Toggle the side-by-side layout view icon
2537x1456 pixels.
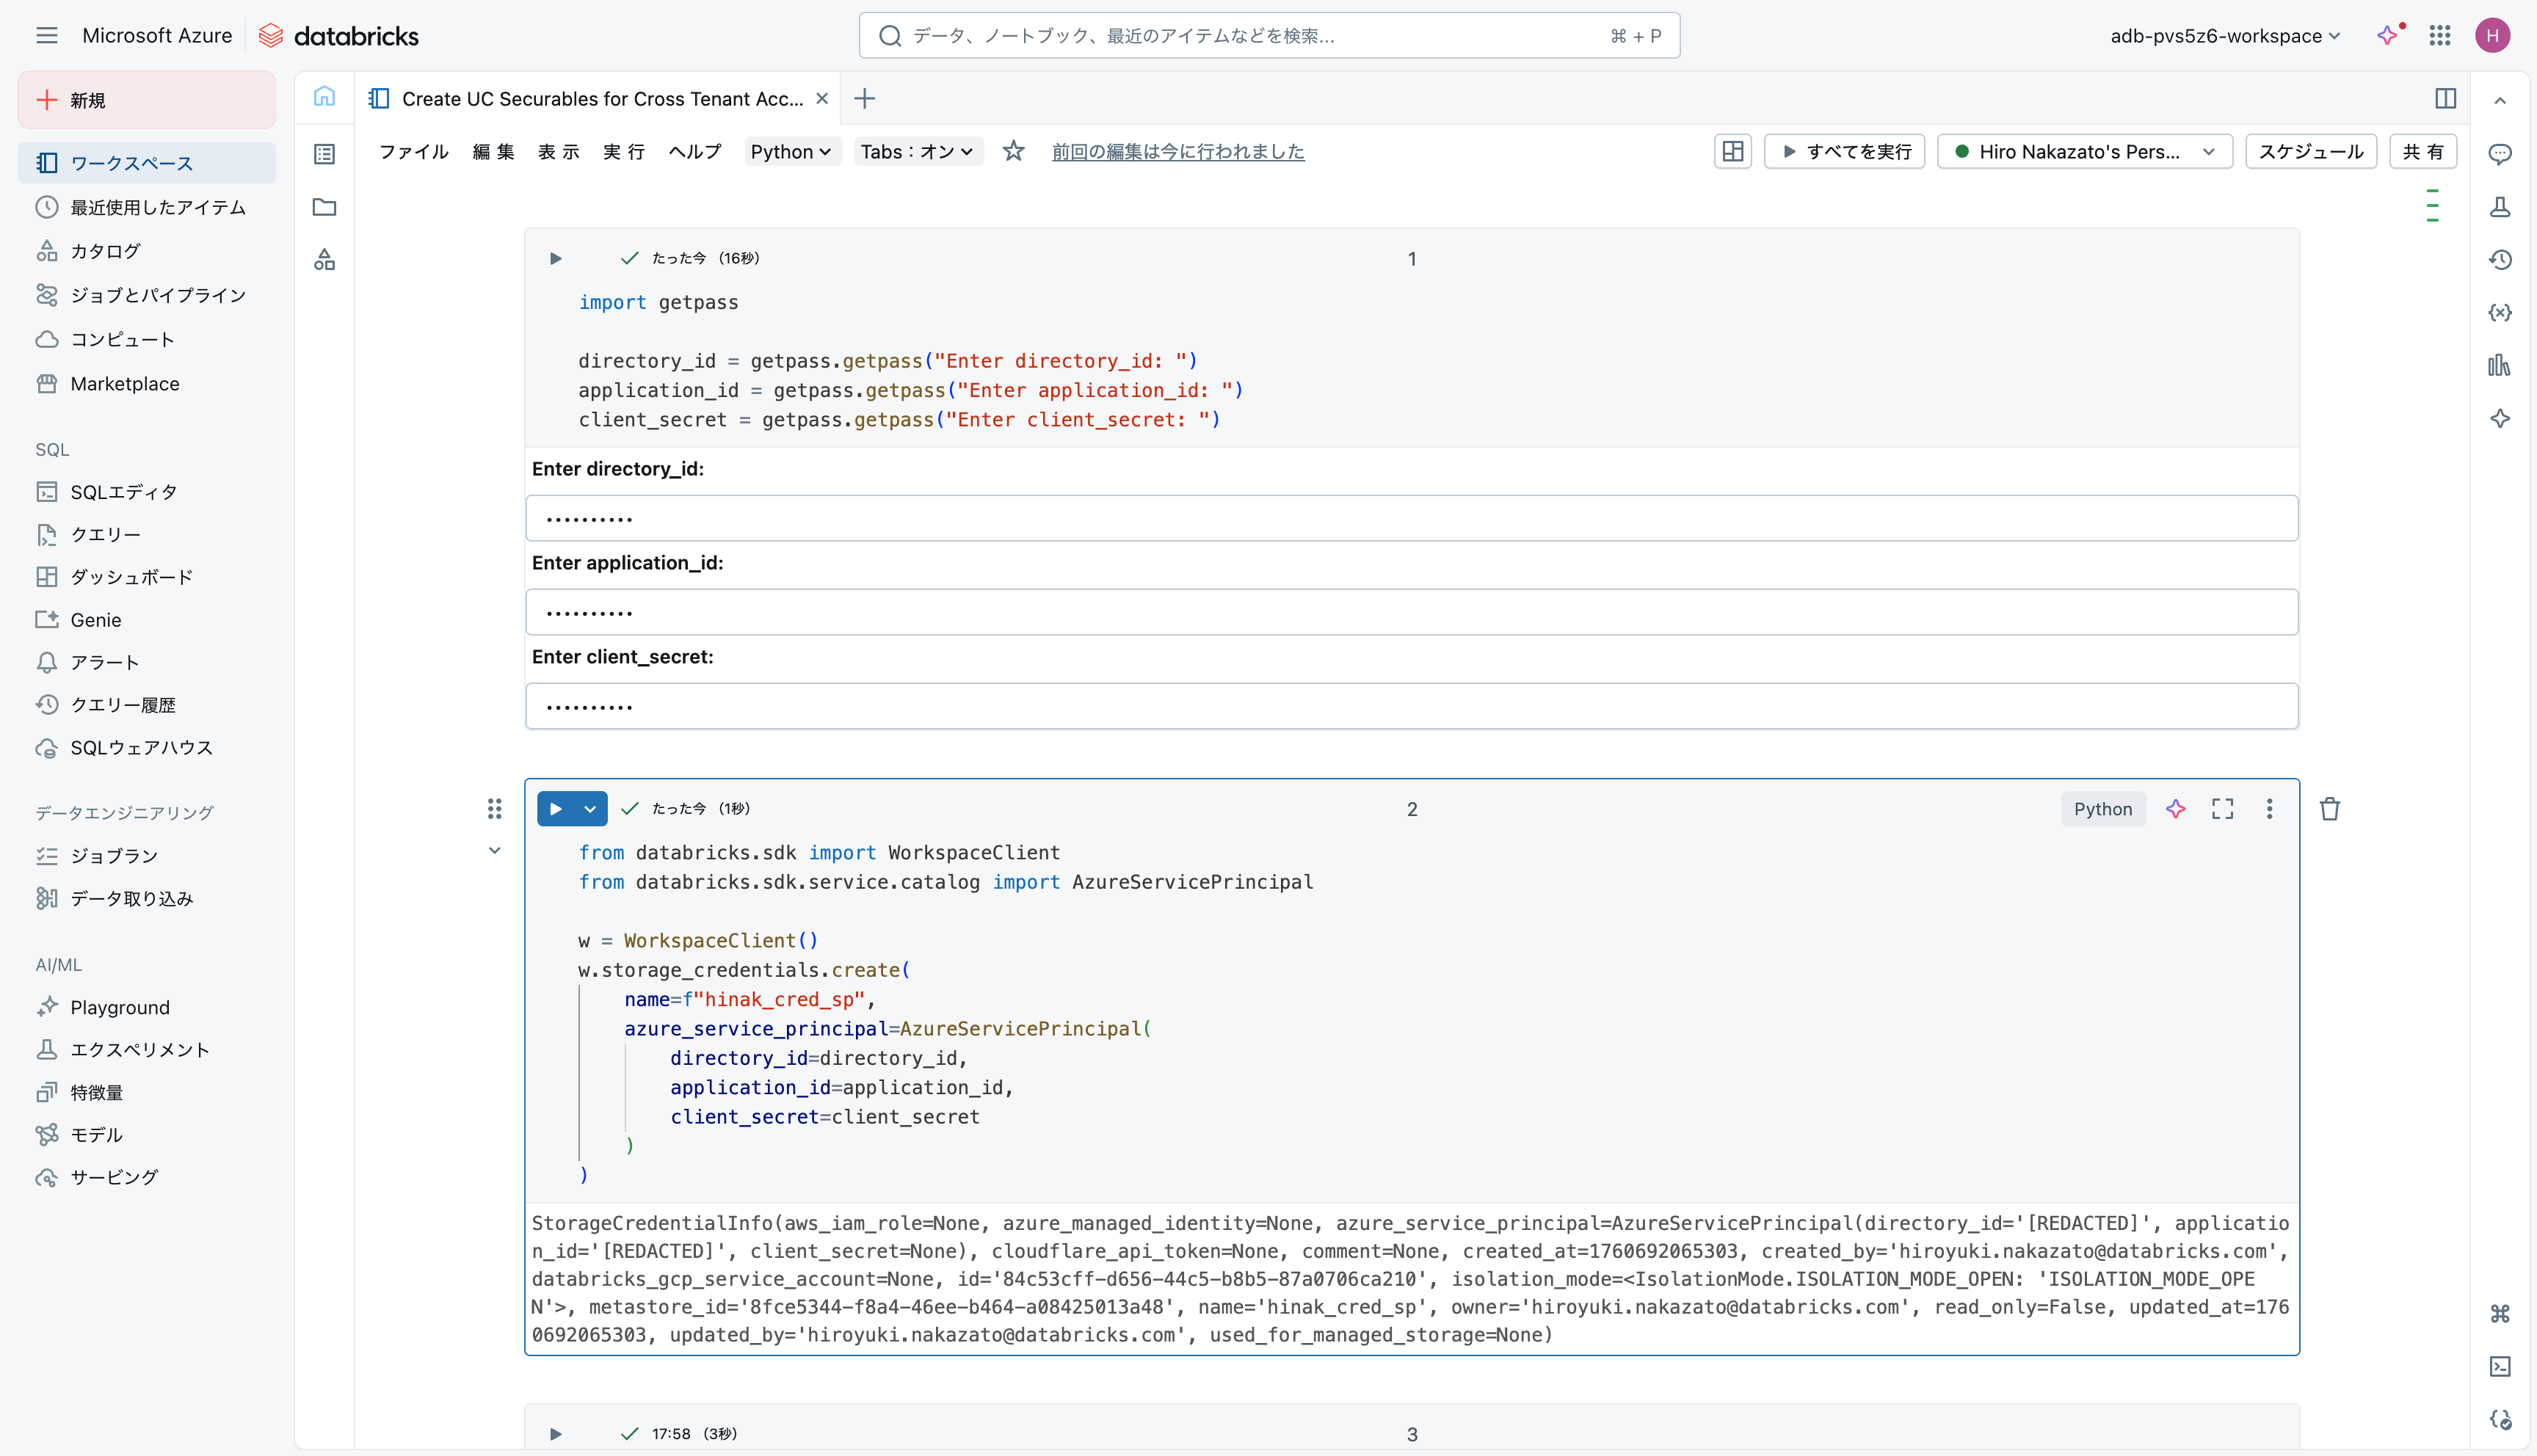pyautogui.click(x=2445, y=98)
